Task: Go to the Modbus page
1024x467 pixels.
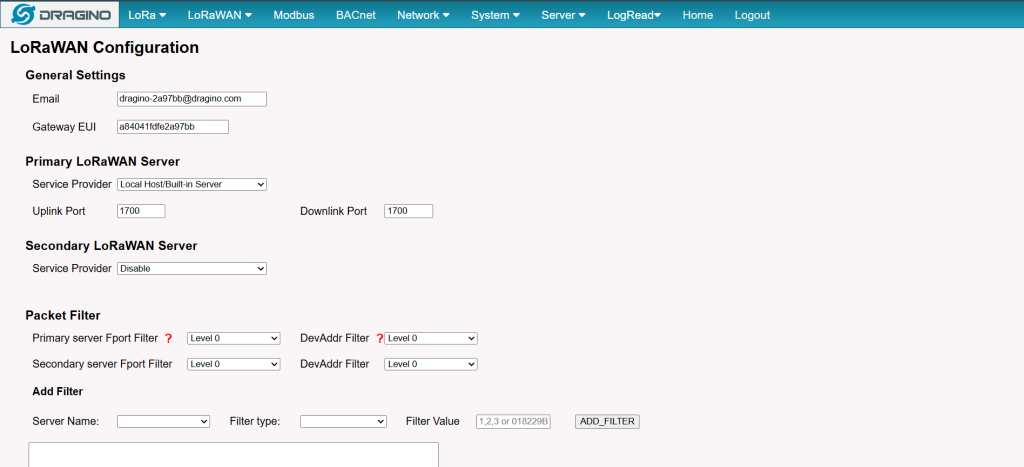Action: click(x=294, y=15)
